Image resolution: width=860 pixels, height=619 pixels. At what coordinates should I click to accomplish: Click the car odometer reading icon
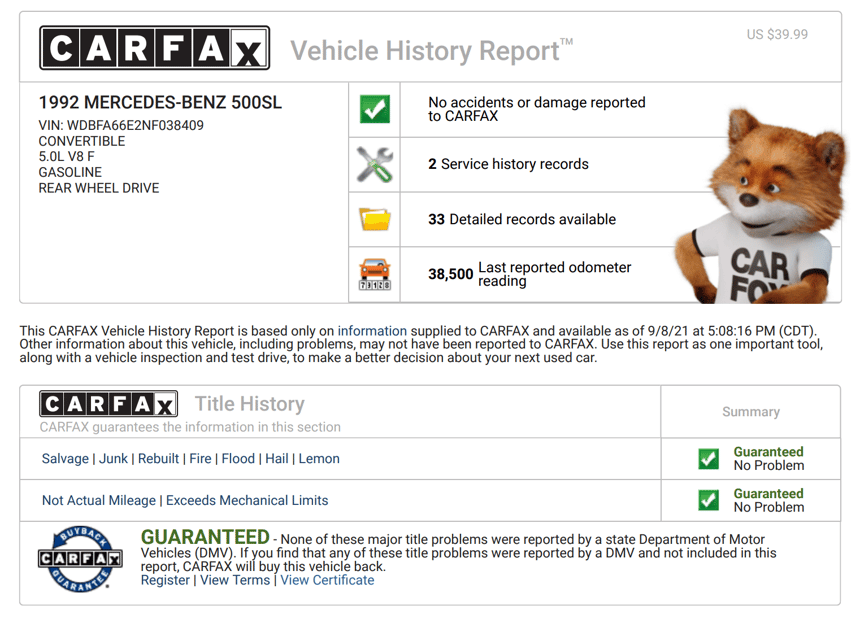tap(374, 274)
